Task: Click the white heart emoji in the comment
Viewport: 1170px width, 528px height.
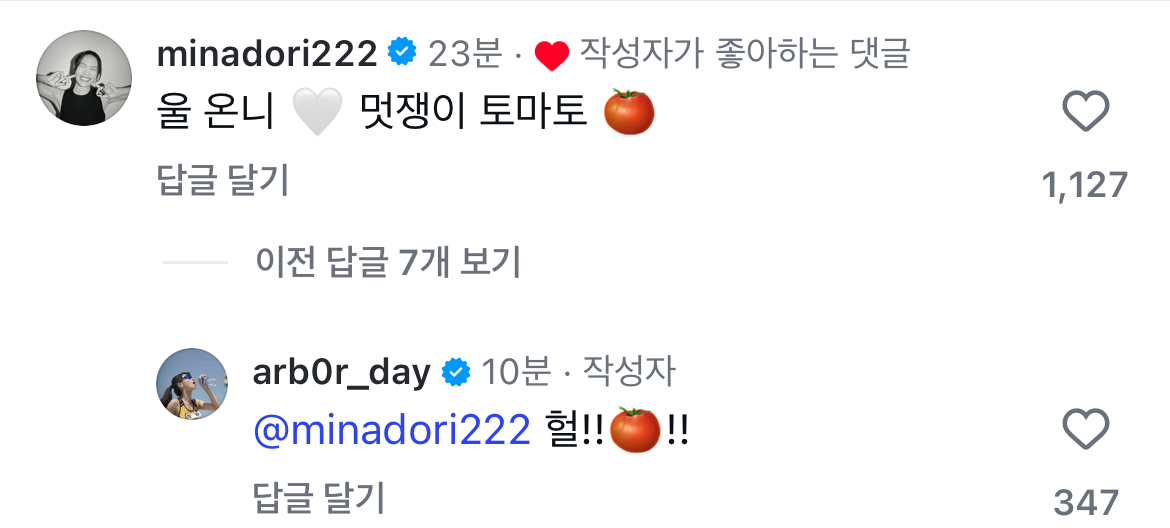Action: click(x=317, y=113)
